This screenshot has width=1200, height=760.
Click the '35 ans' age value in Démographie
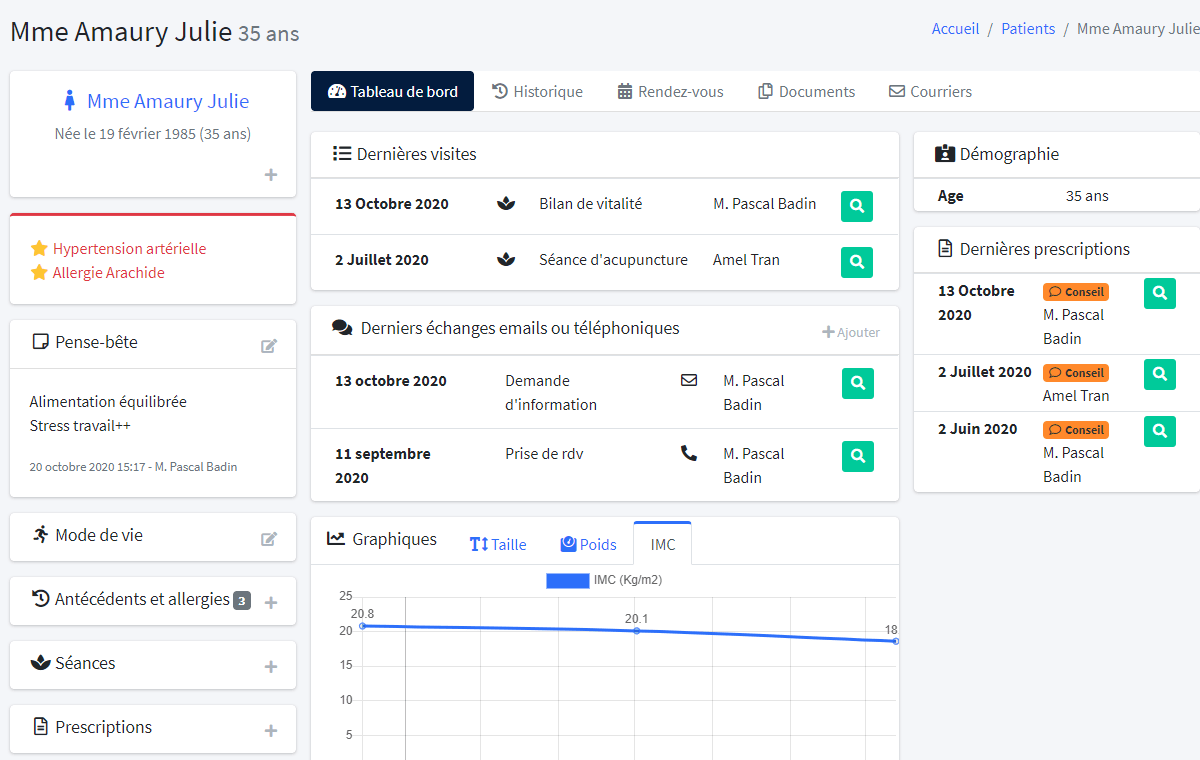pos(1087,196)
